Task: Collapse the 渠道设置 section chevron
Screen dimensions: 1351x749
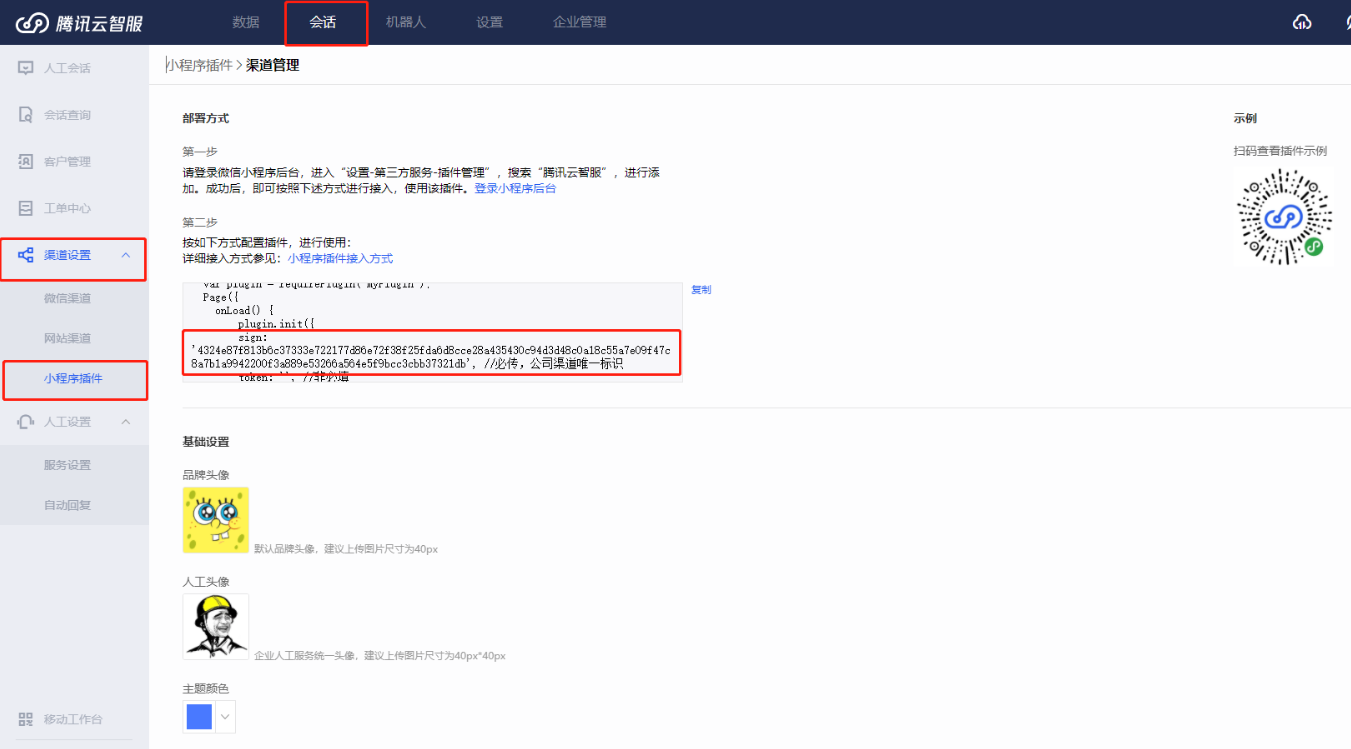Action: pyautogui.click(x=125, y=255)
